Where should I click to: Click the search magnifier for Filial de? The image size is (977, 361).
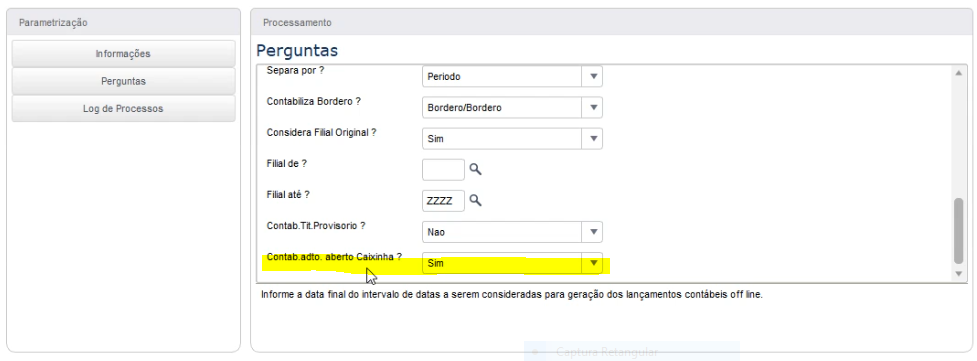[475, 169]
